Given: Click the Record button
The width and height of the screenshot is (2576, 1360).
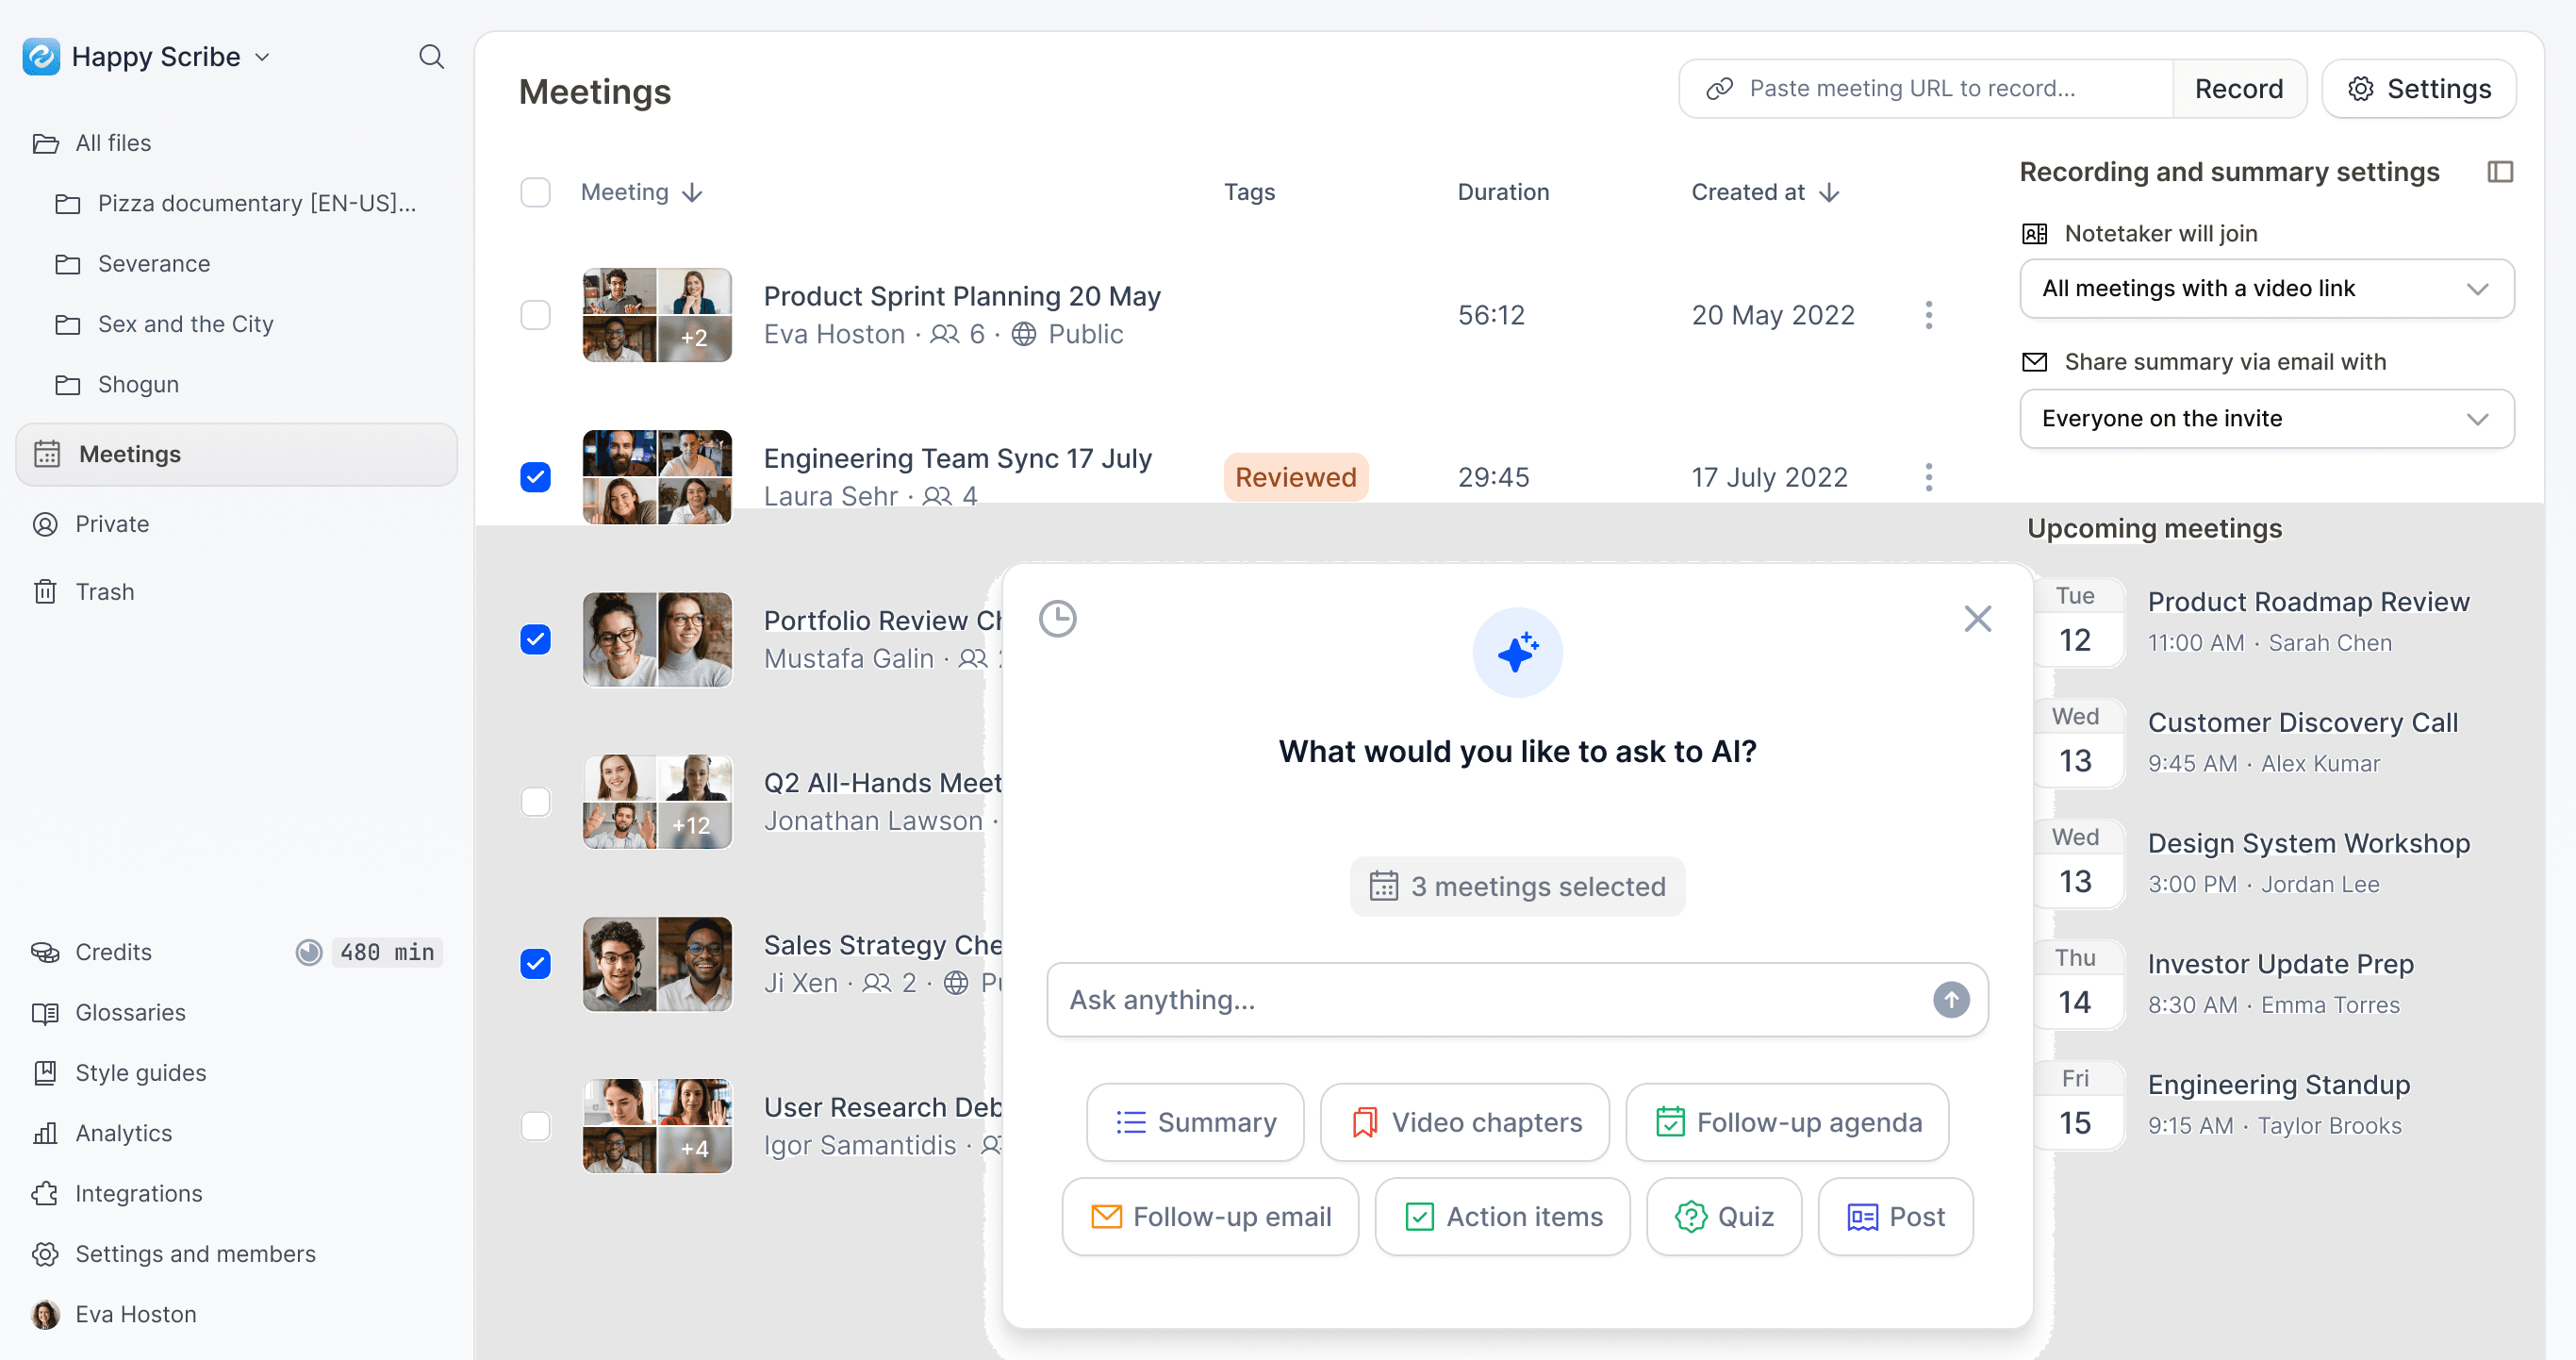Looking at the screenshot, I should pyautogui.click(x=2238, y=89).
